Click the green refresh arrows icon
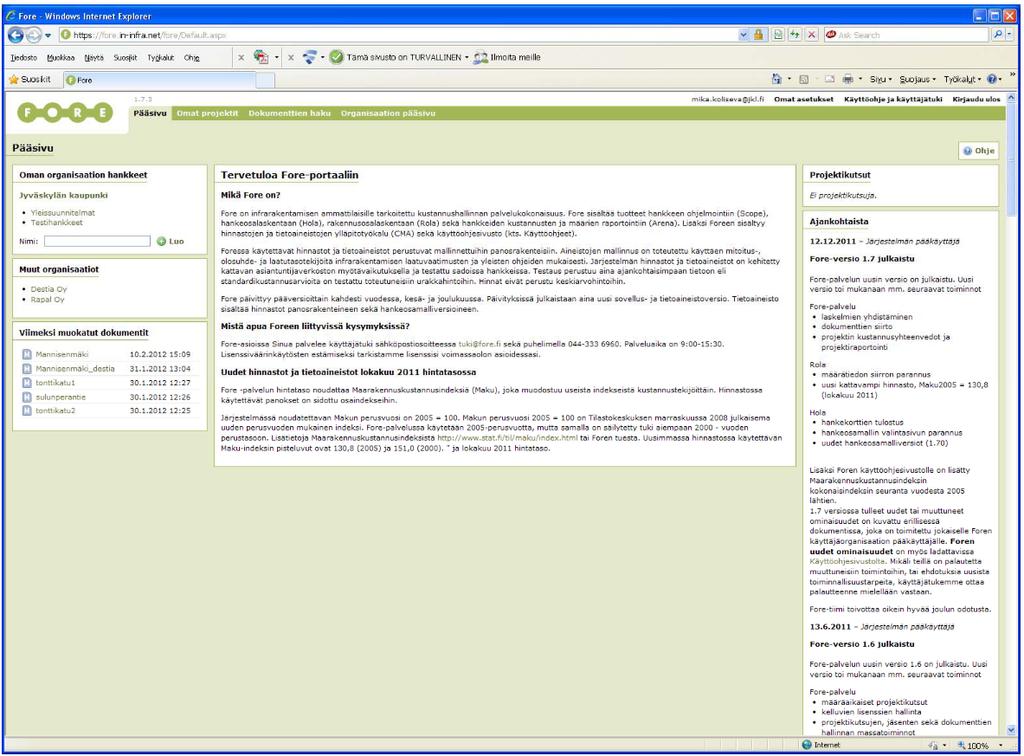The width and height of the screenshot is (1024, 756). click(795, 35)
